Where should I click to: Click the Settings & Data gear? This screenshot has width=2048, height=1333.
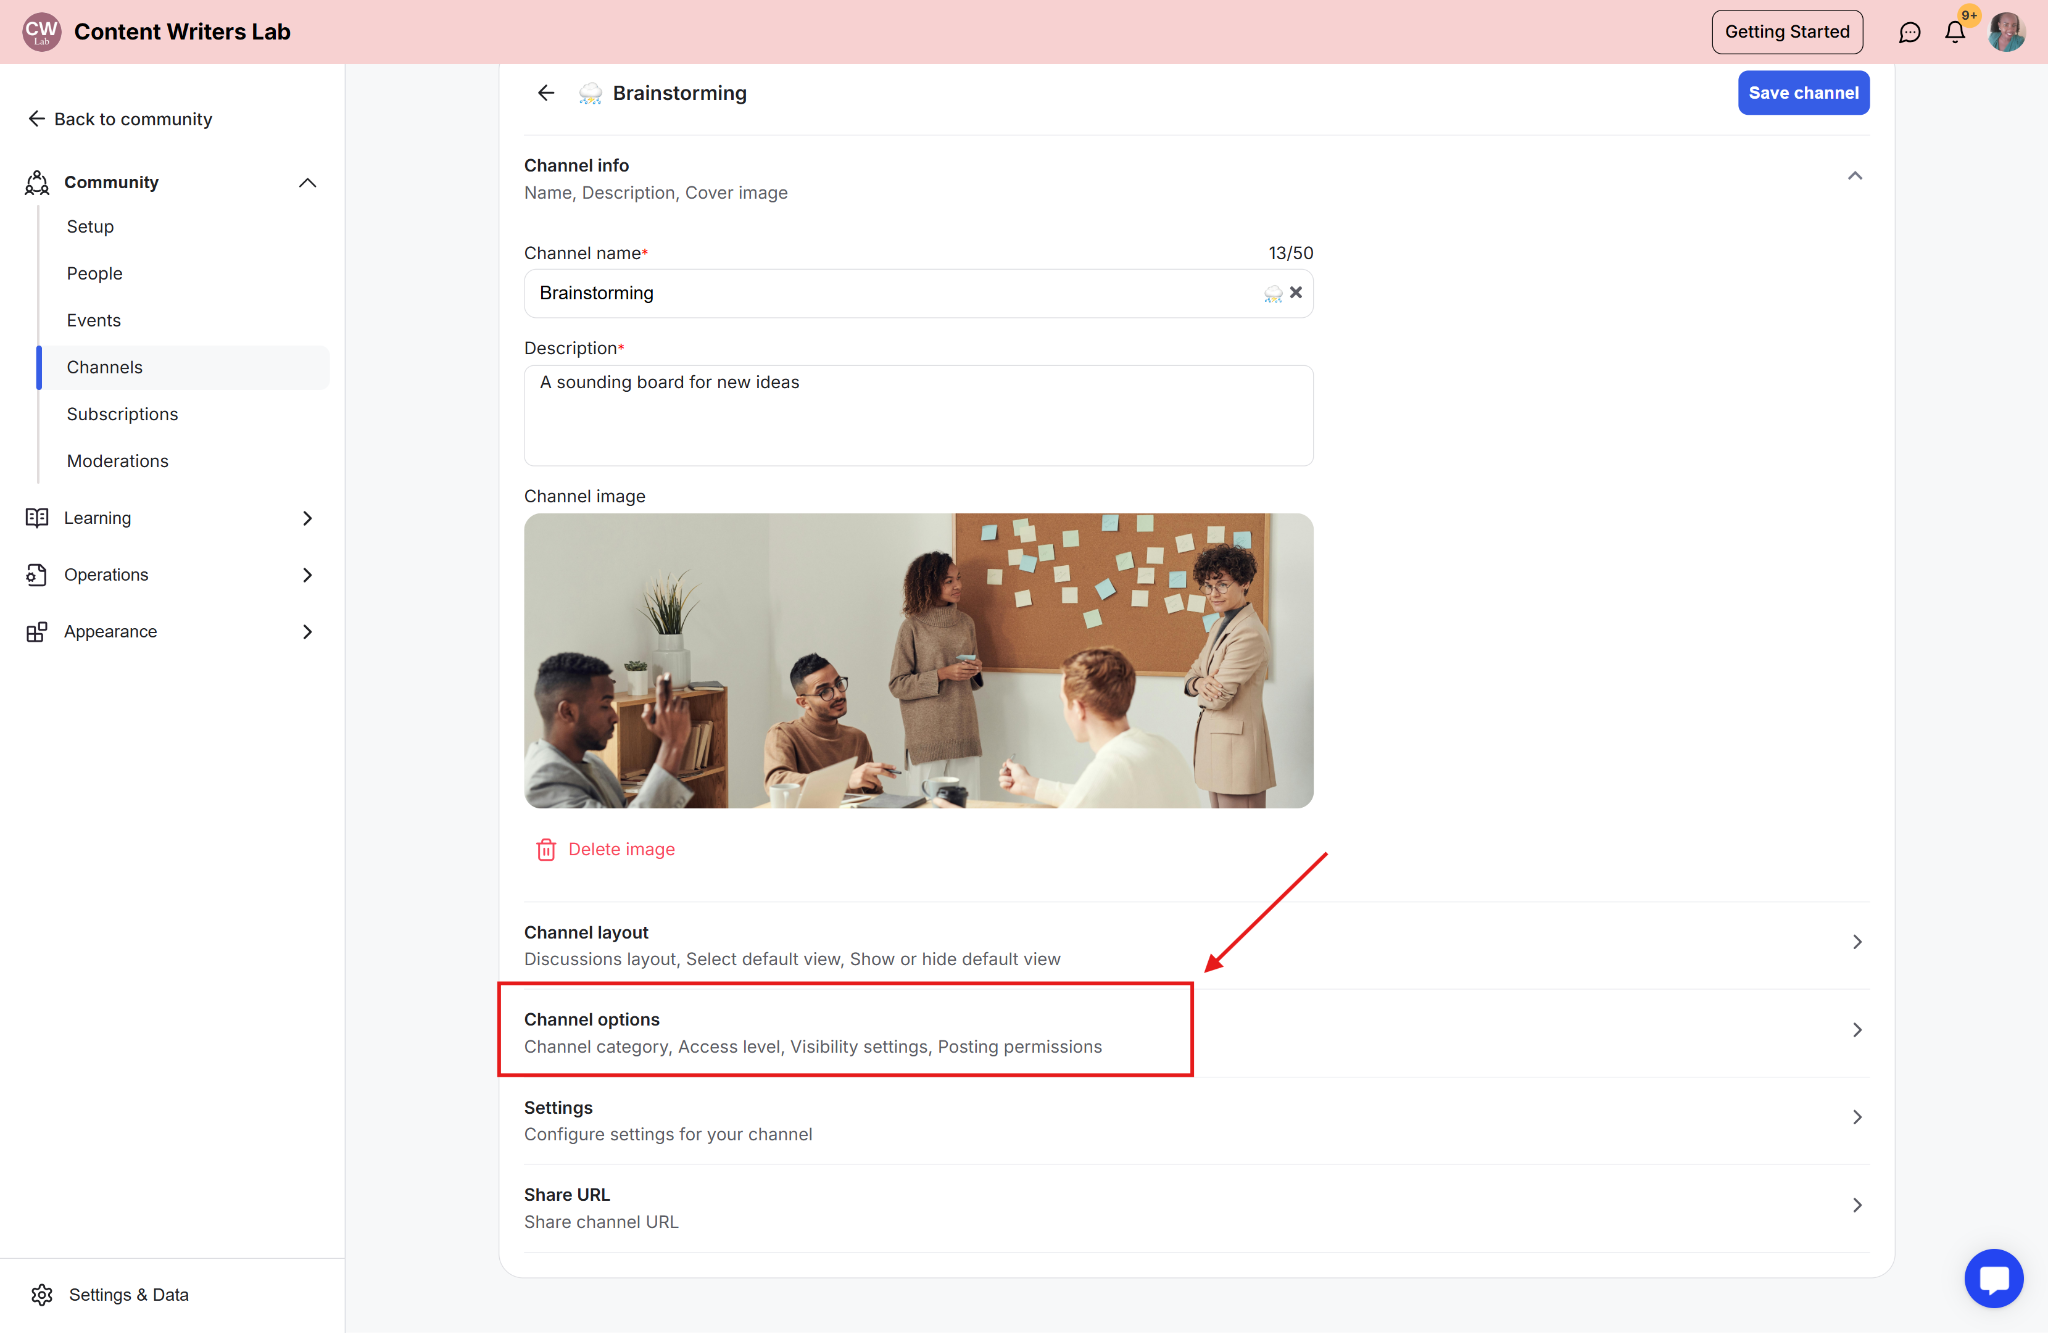(x=42, y=1295)
